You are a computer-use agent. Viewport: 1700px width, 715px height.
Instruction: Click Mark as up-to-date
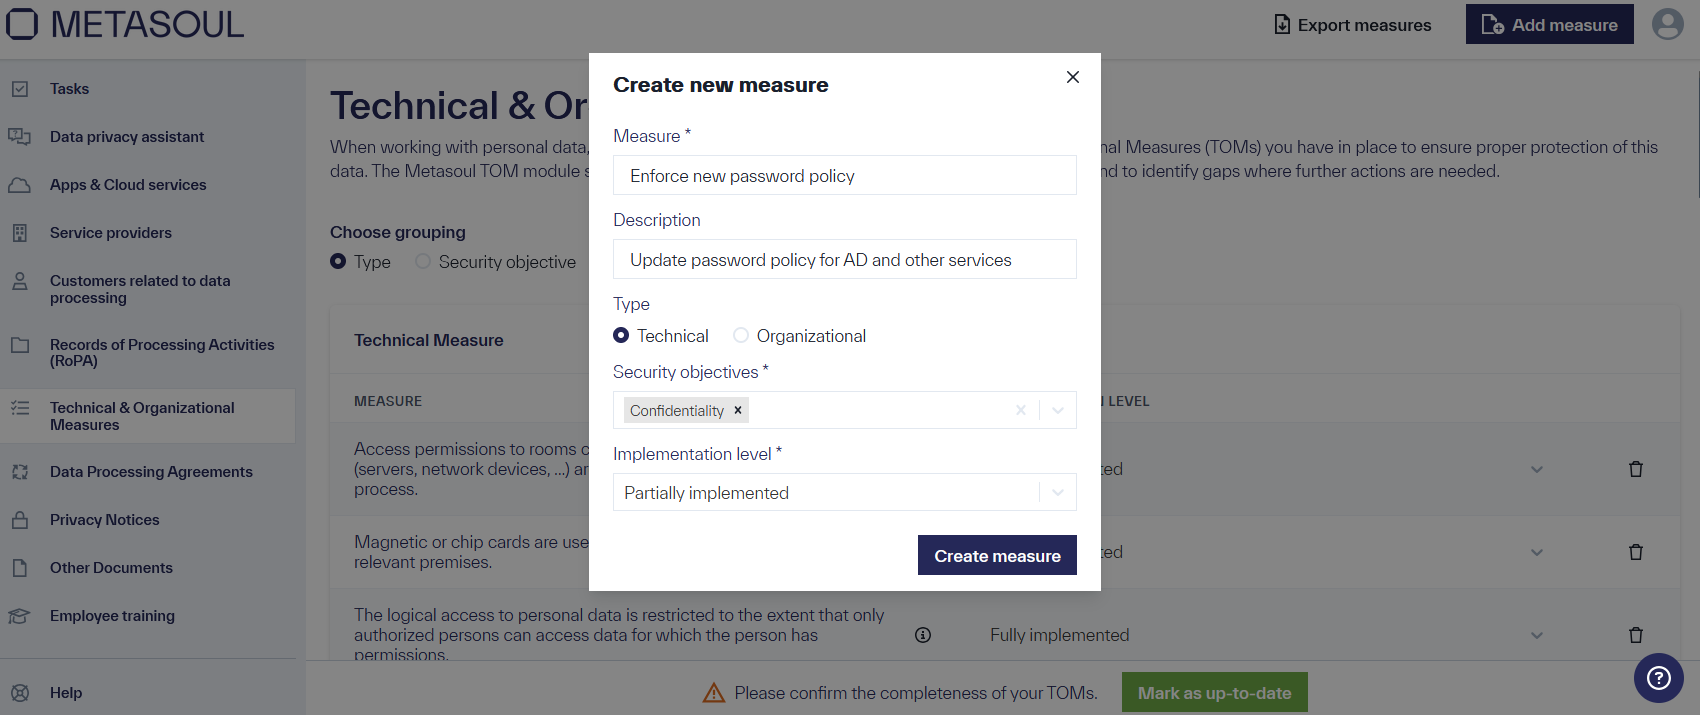[x=1214, y=691]
